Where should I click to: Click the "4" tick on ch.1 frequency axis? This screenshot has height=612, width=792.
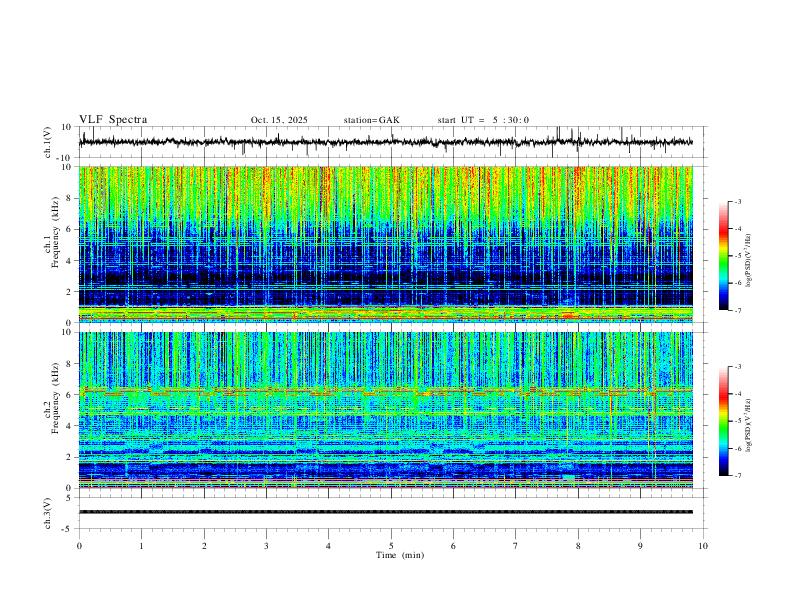69,261
